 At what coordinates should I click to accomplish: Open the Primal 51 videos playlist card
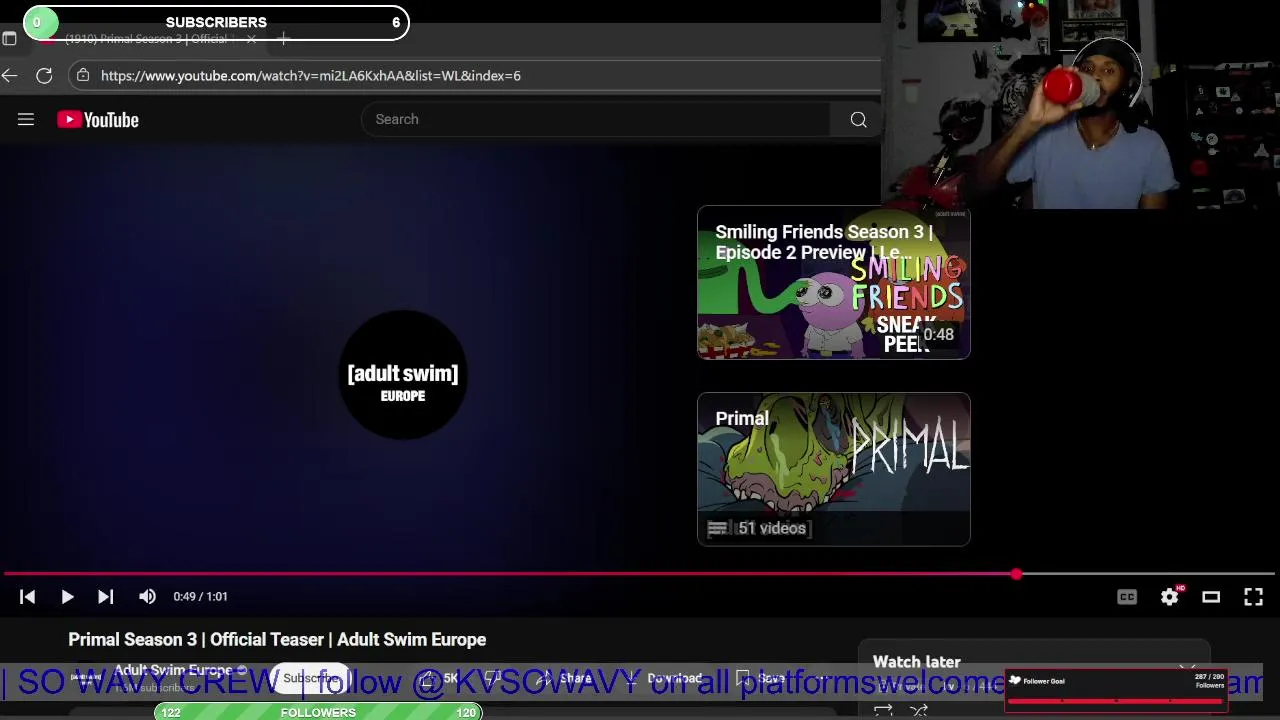click(833, 469)
